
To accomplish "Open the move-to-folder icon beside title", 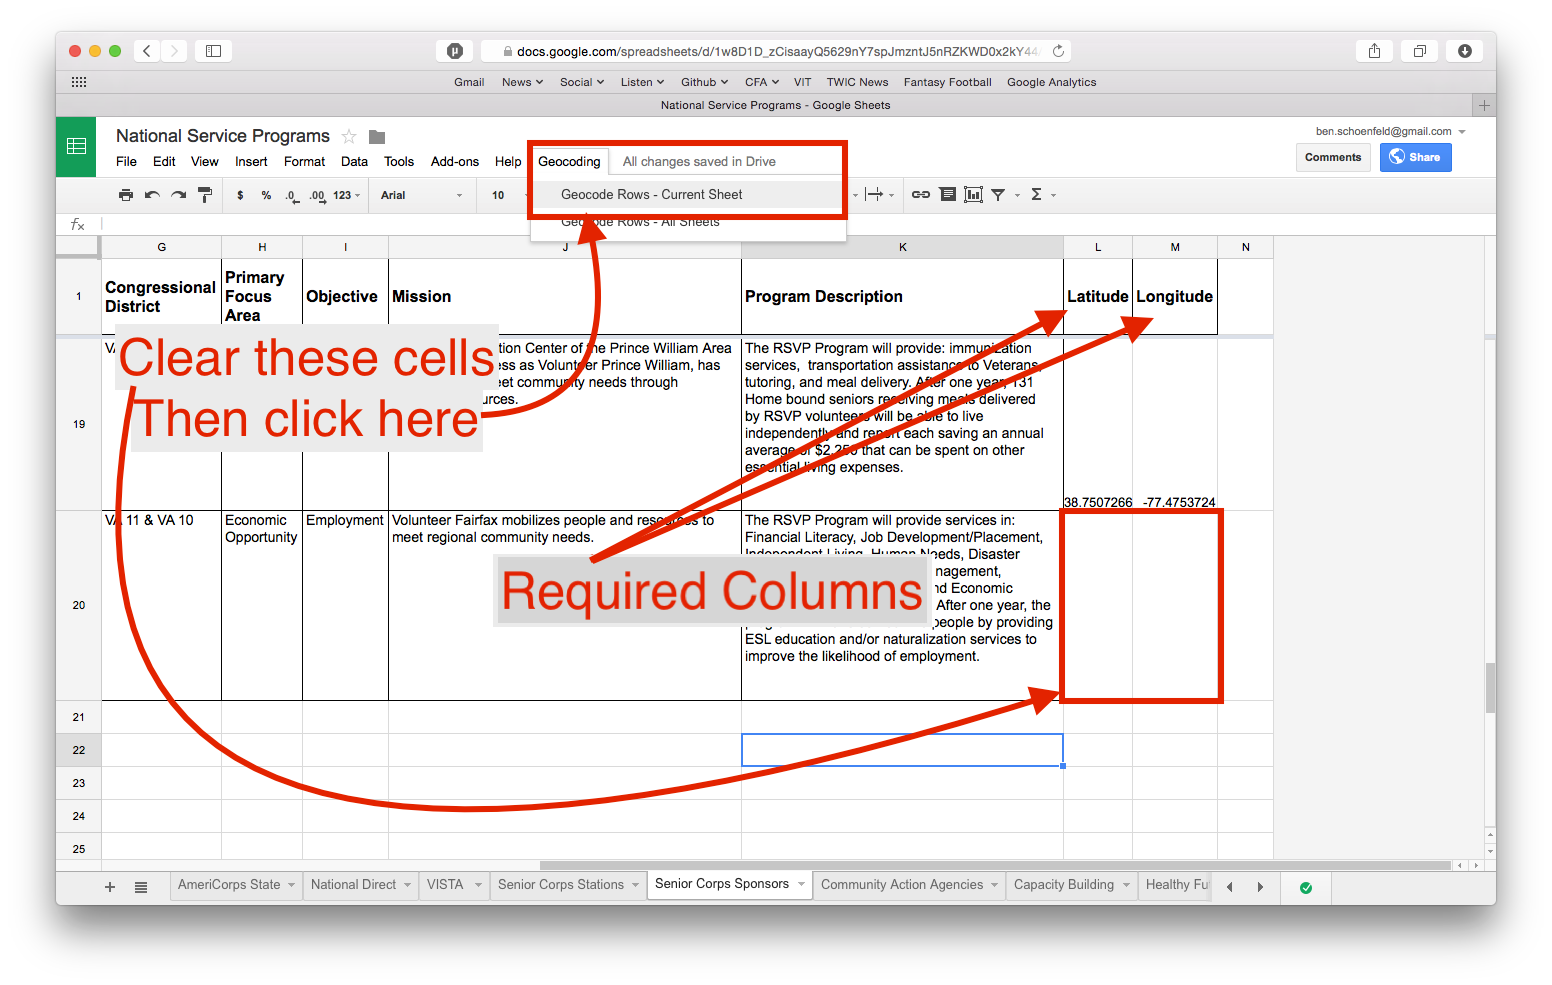I will 377,136.
